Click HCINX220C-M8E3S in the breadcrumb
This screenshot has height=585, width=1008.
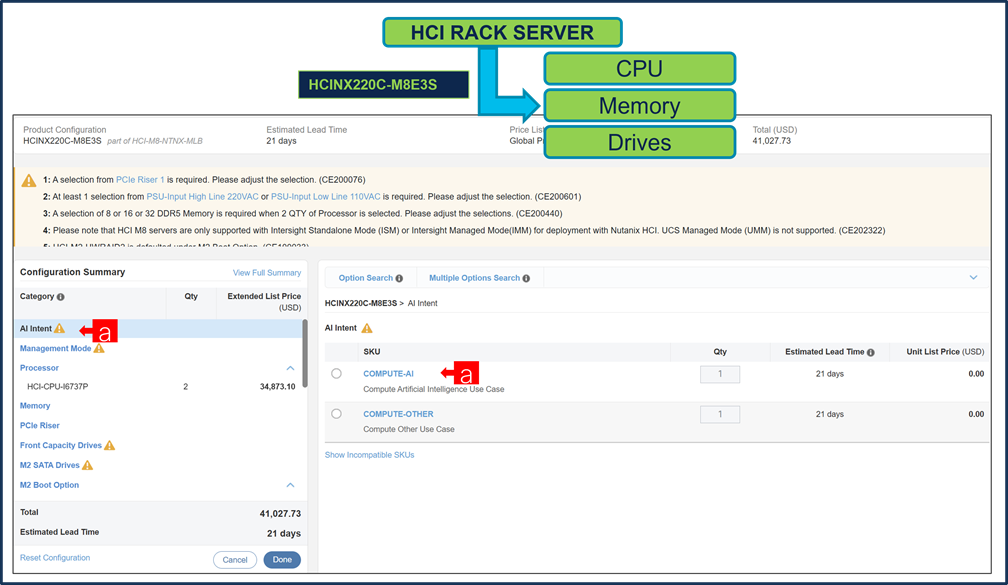click(x=361, y=303)
